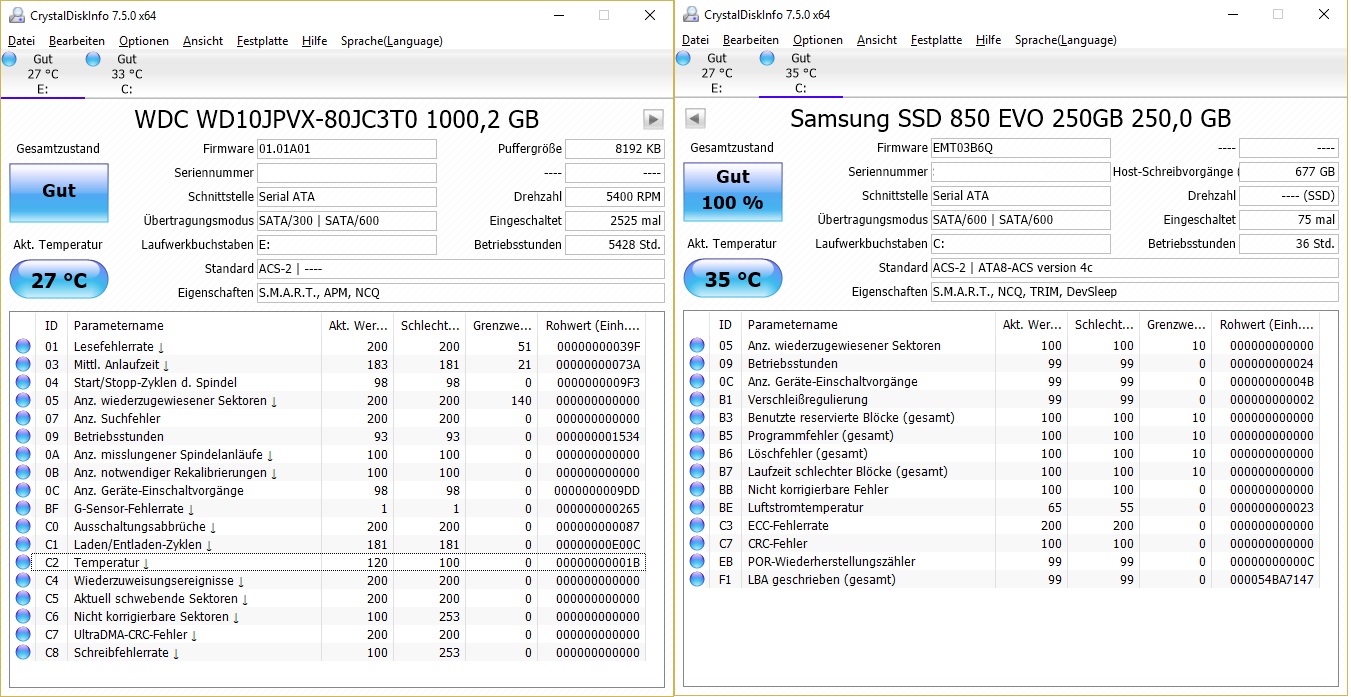
Task: Click status orb for Lesefehlerrate row
Action: coord(23,347)
